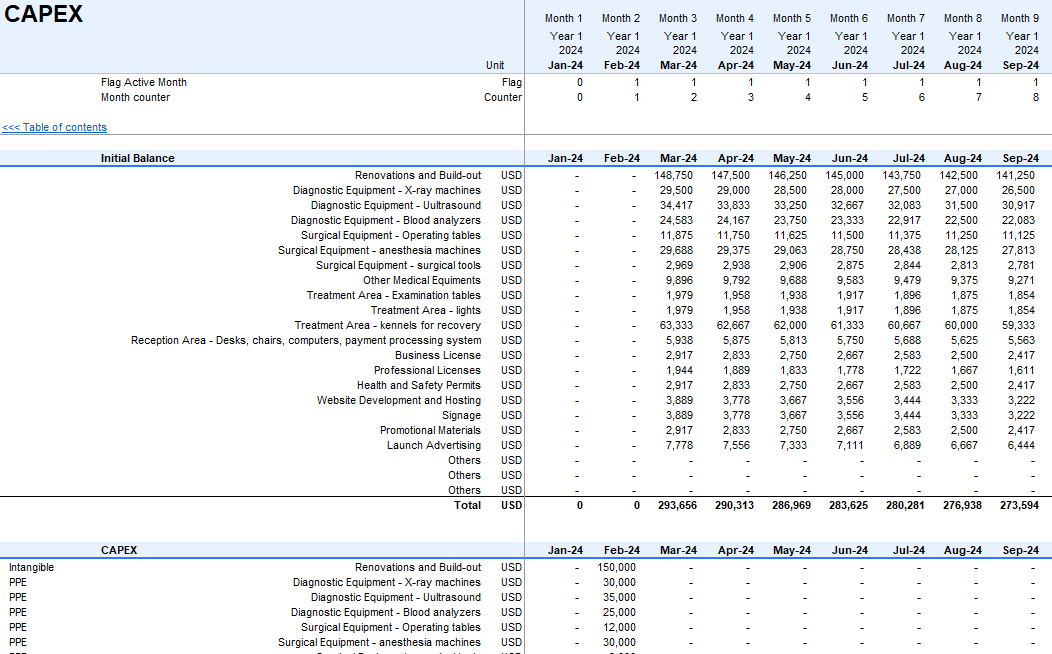Viewport: 1052px width, 654px height.
Task: Open the Table of contents link
Action: click(55, 128)
